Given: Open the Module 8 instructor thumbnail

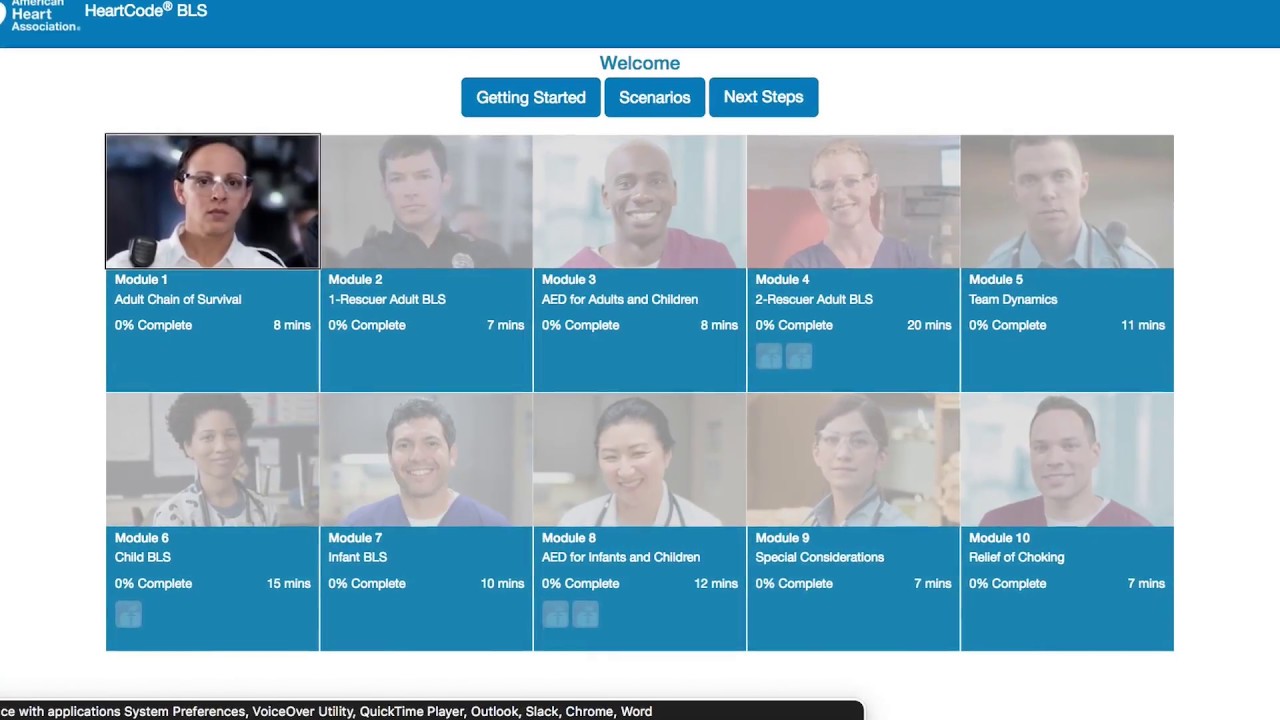Looking at the screenshot, I should click(640, 459).
